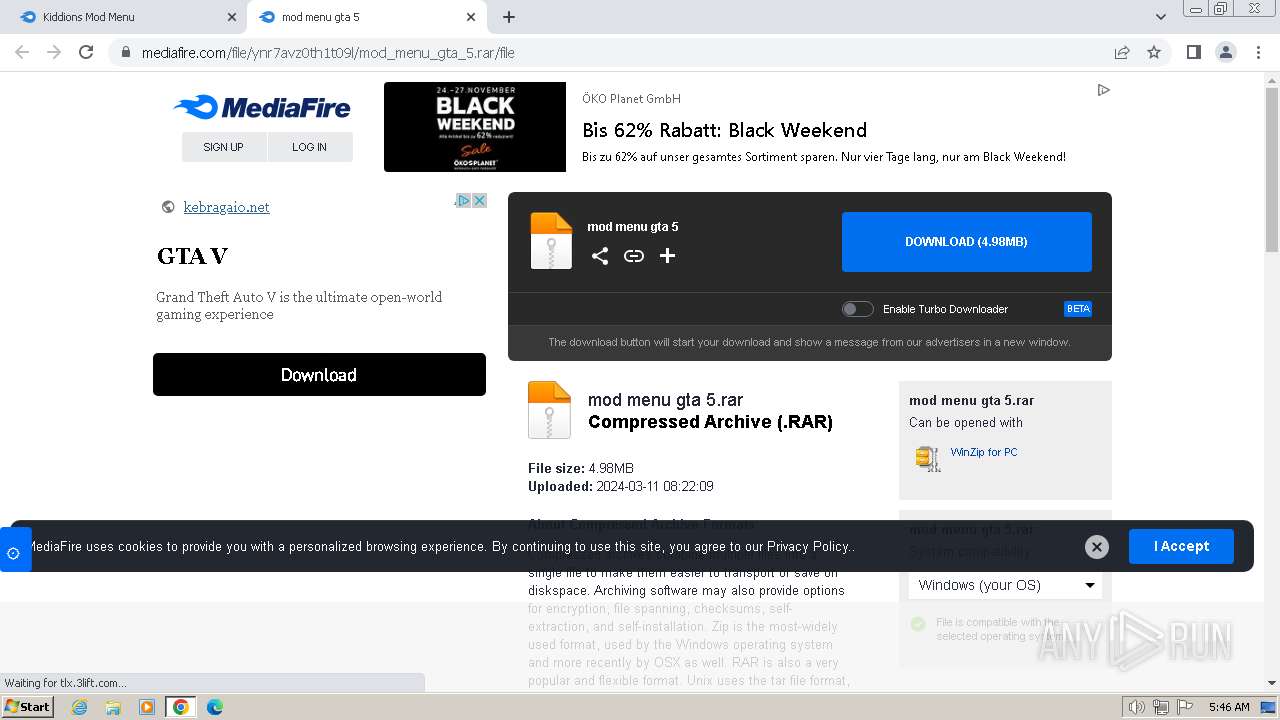Dismiss the cookie banner with the X icon
This screenshot has height=720, width=1280.
[x=1097, y=546]
